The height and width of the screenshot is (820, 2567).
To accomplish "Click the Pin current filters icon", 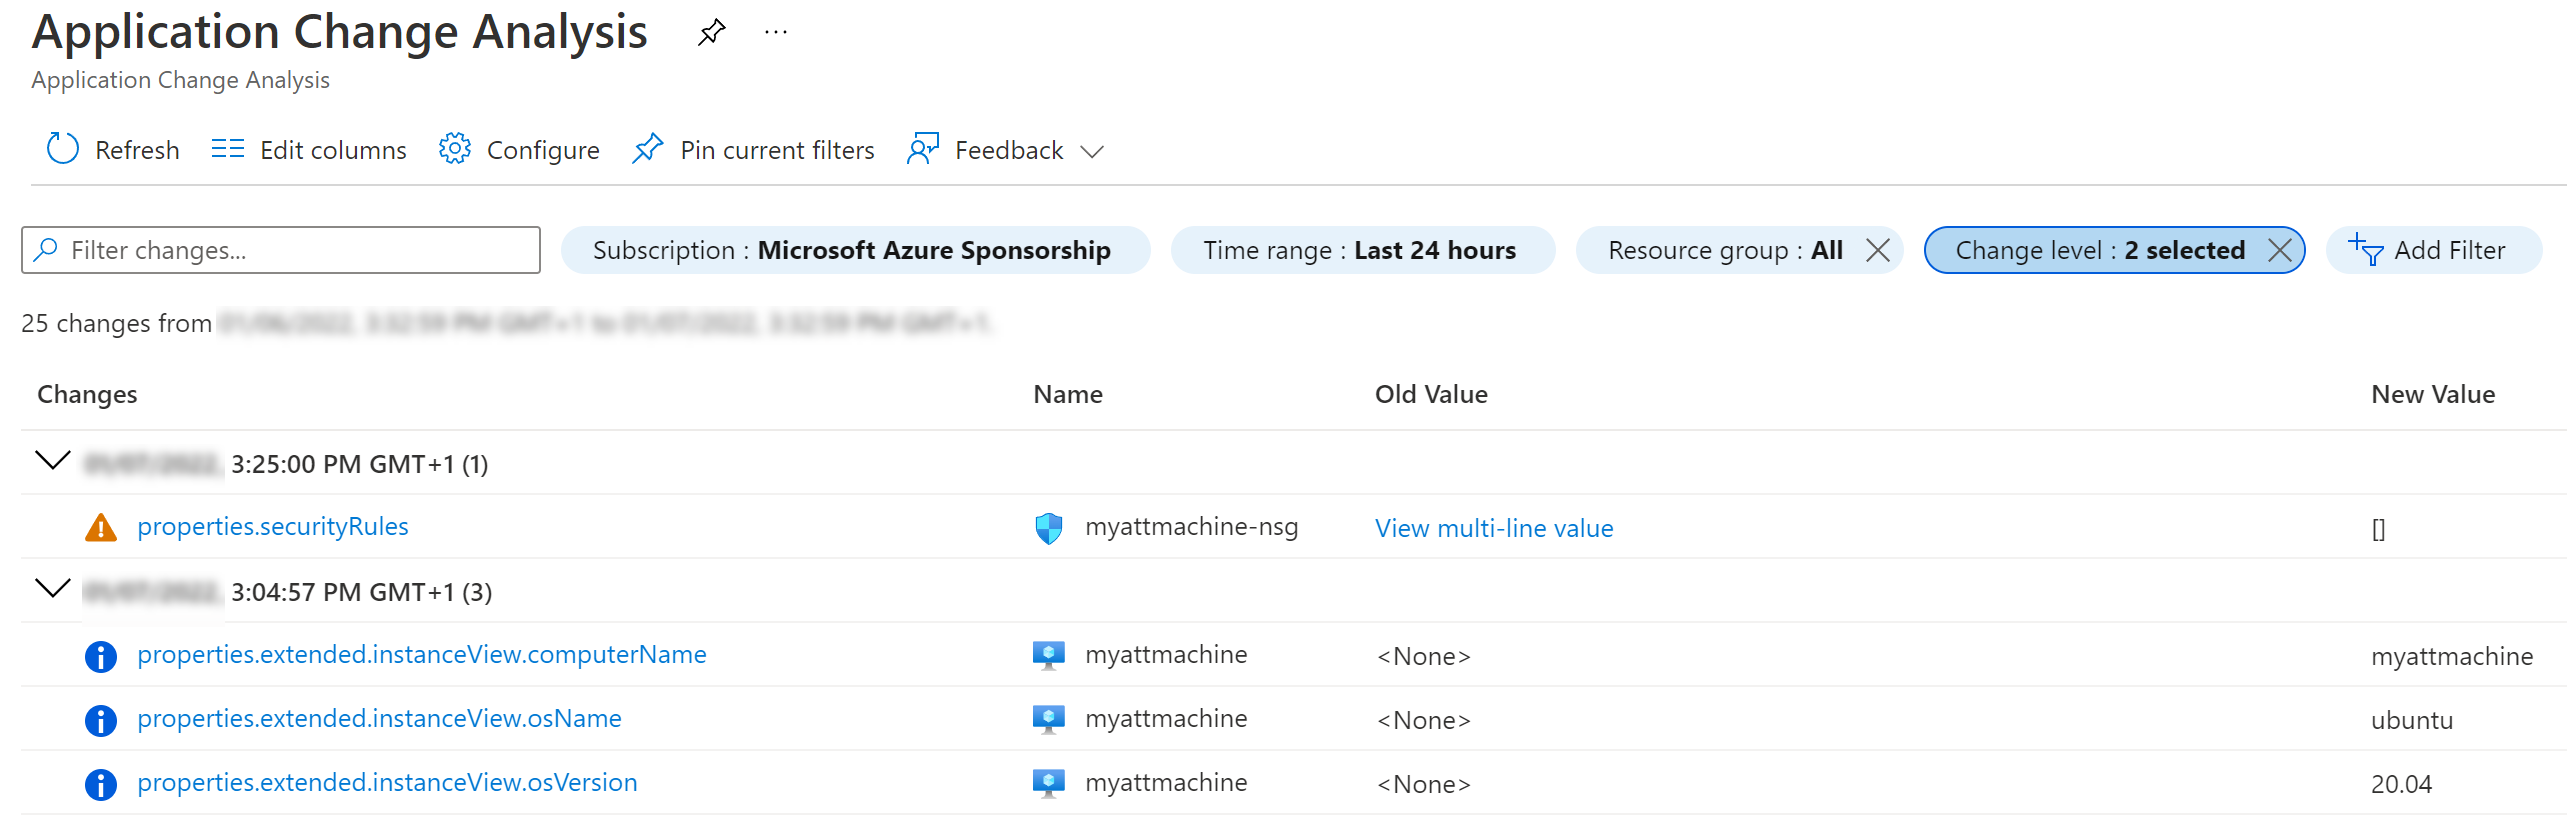I will pos(648,150).
